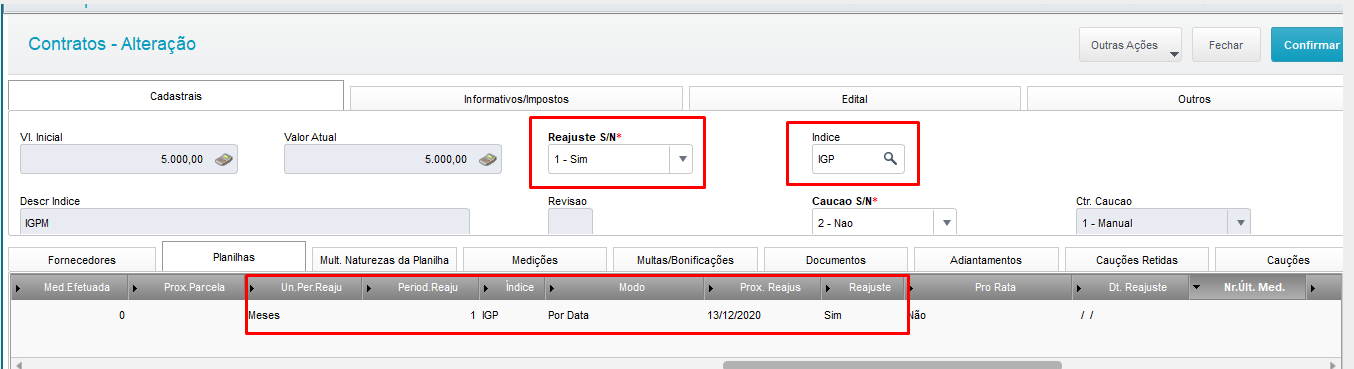
Task: Click the Vl. Inicial value field
Action: (x=129, y=159)
